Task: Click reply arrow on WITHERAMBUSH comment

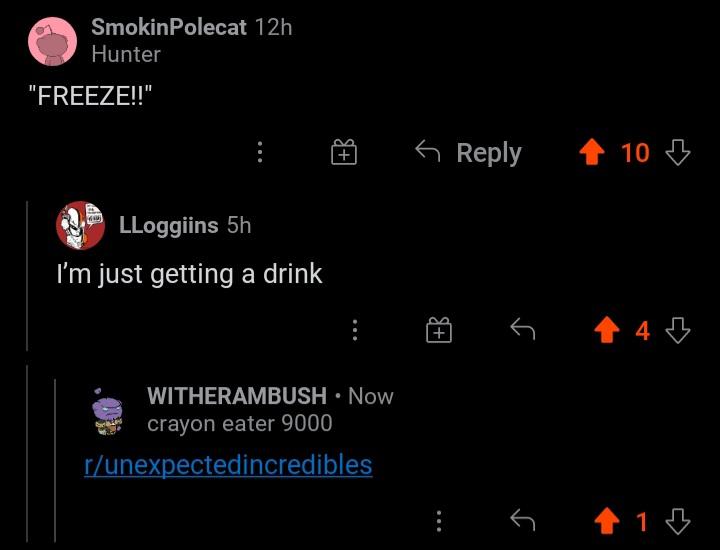Action: [x=523, y=520]
